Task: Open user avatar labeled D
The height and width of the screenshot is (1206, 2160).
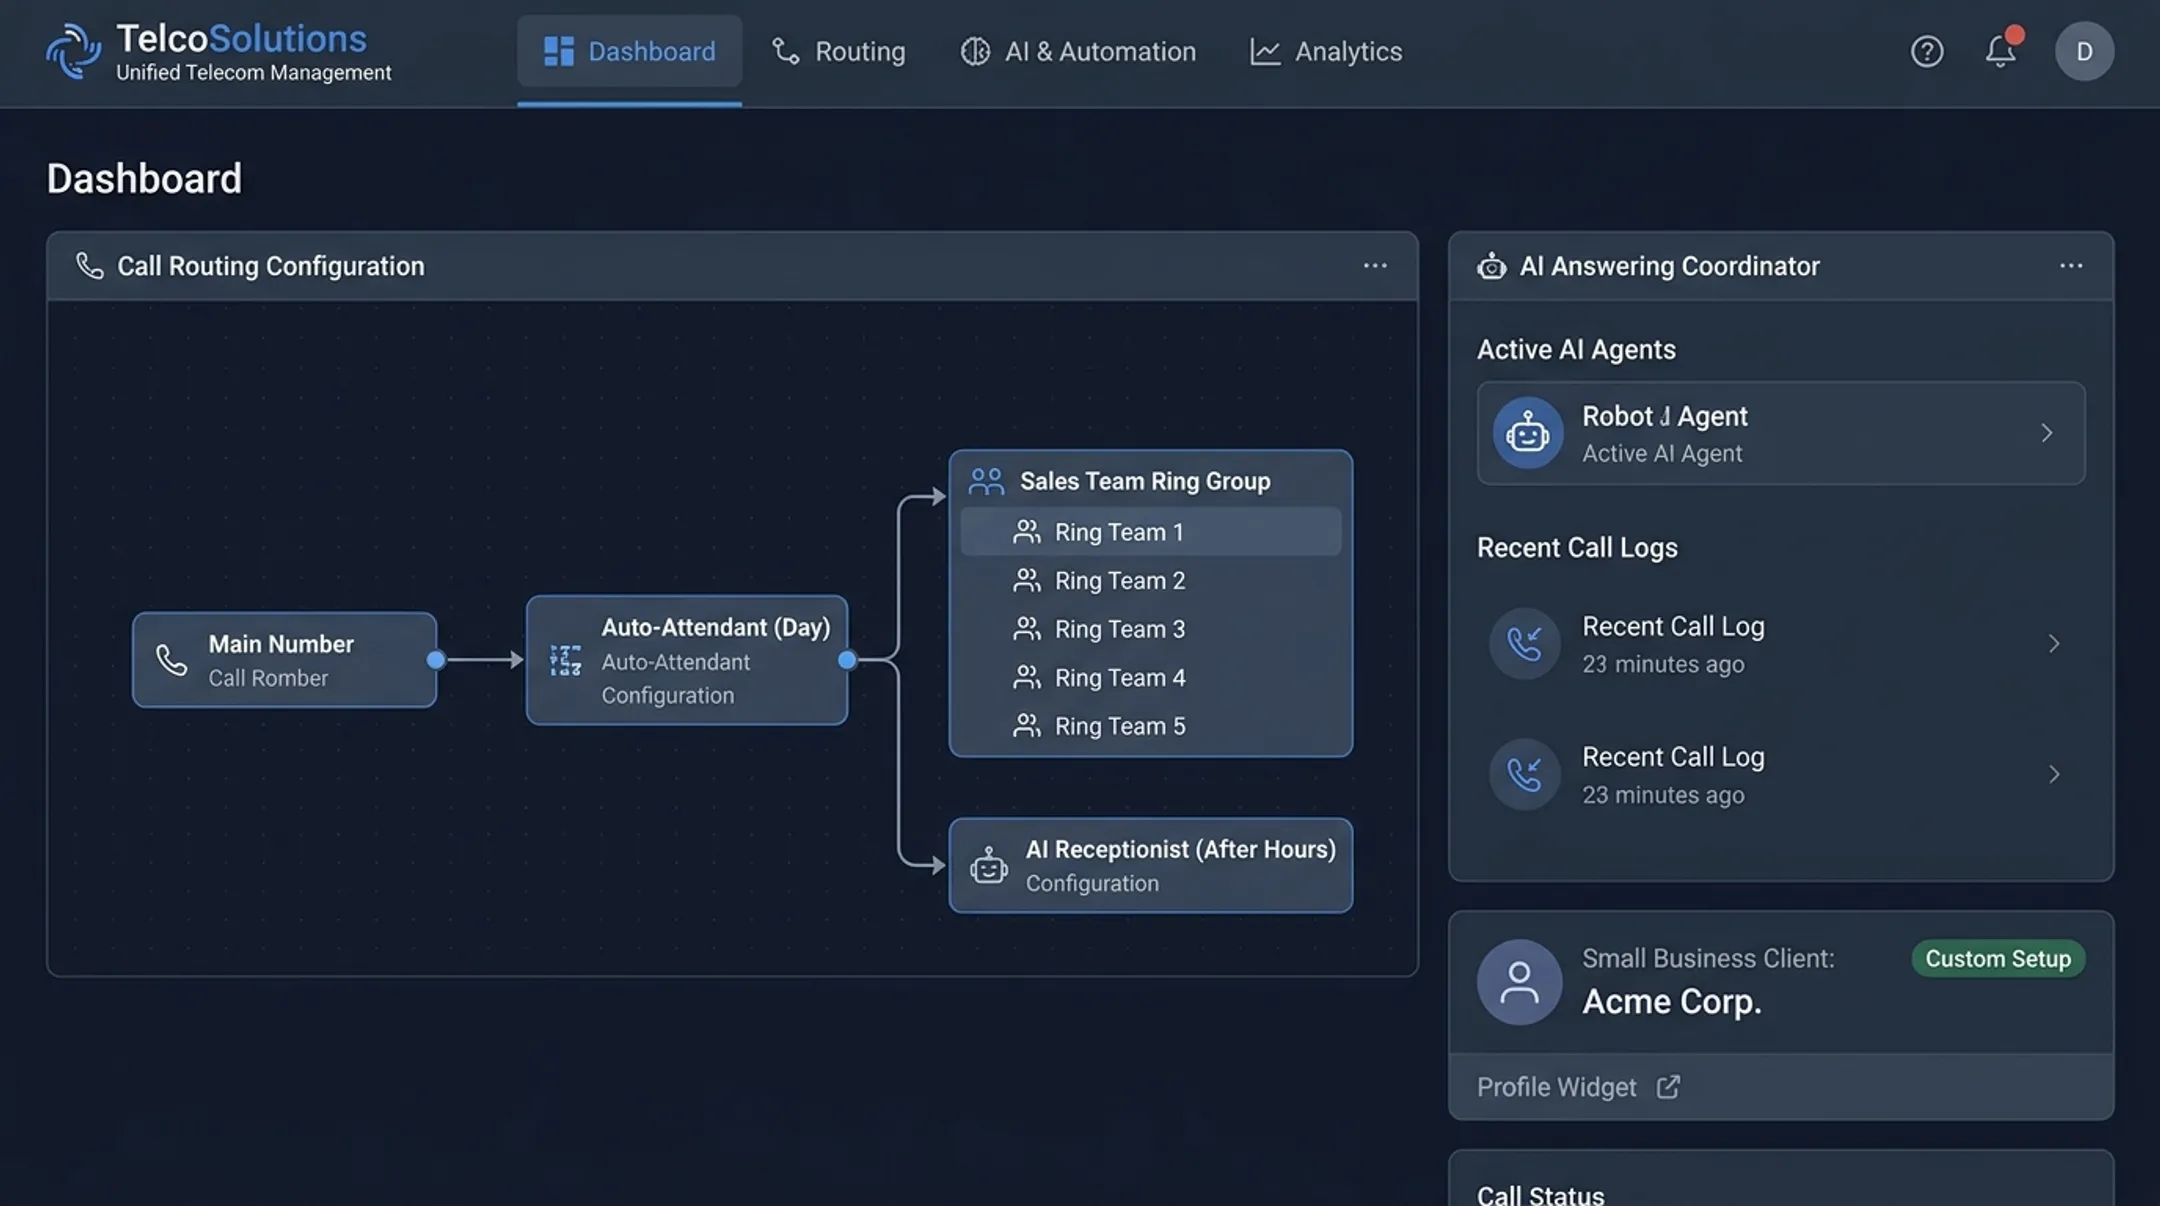Action: tap(2084, 51)
